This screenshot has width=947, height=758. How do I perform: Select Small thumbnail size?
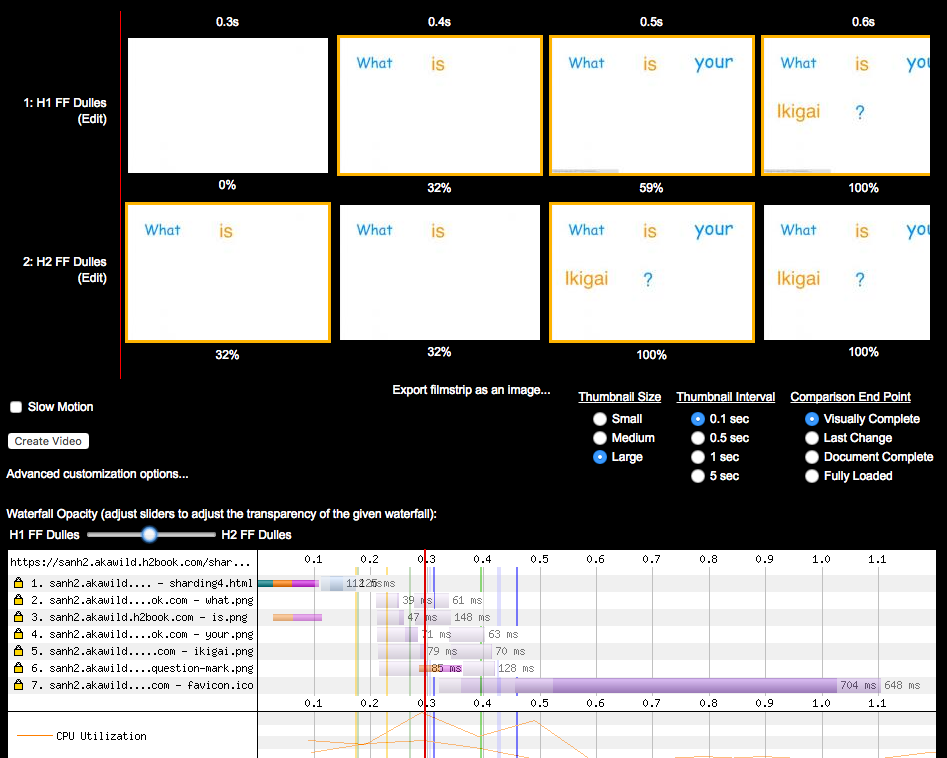[600, 419]
